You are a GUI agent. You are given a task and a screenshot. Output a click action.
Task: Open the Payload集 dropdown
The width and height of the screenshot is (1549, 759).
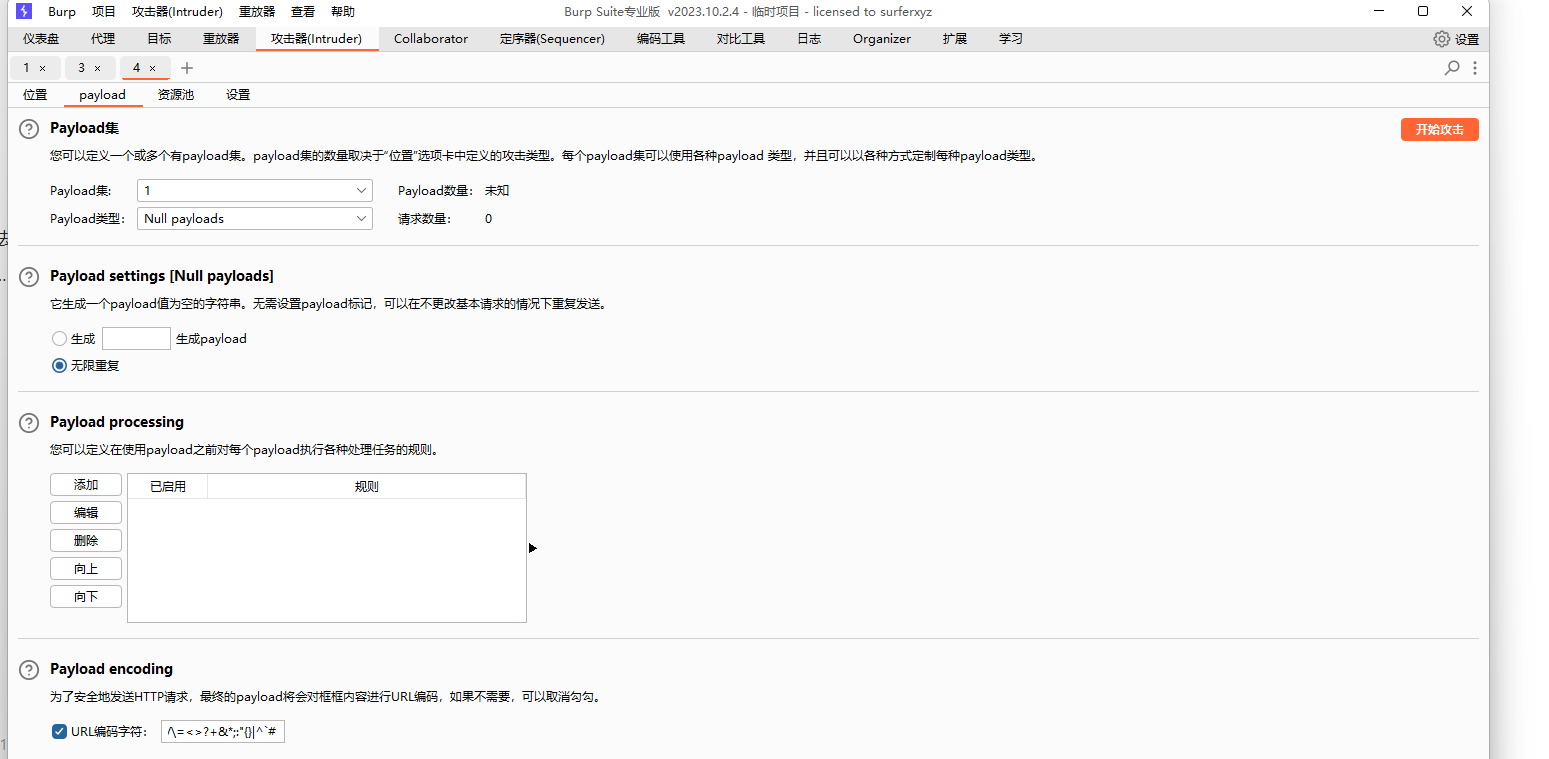pos(255,191)
